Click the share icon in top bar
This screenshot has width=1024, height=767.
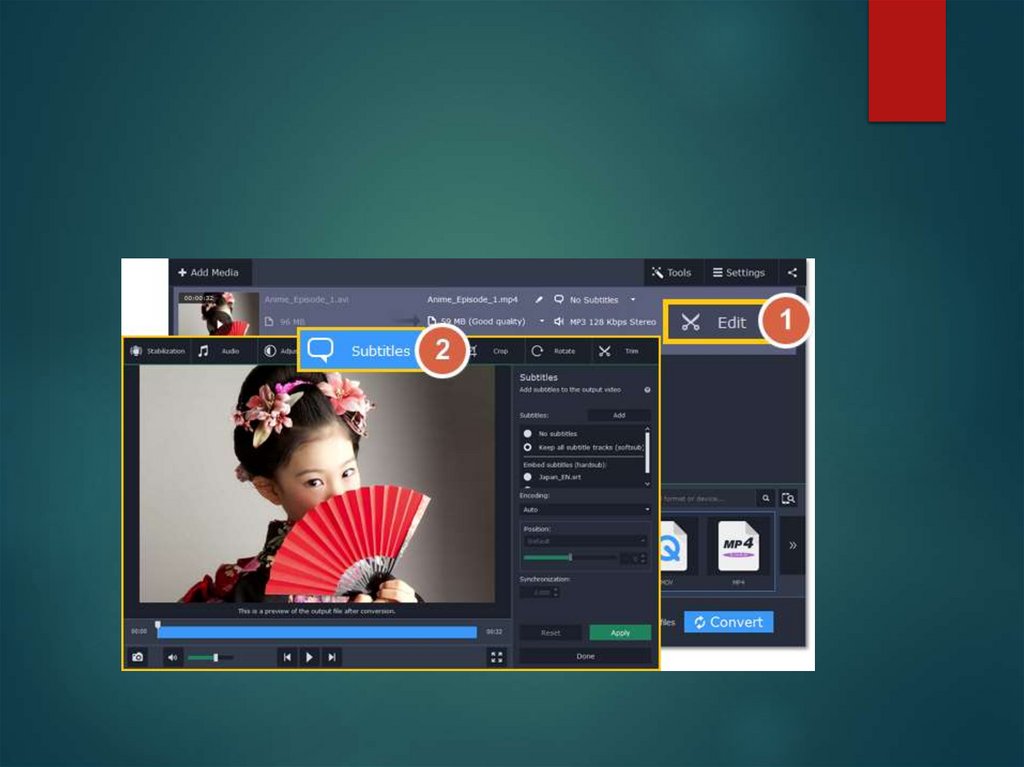(x=792, y=272)
